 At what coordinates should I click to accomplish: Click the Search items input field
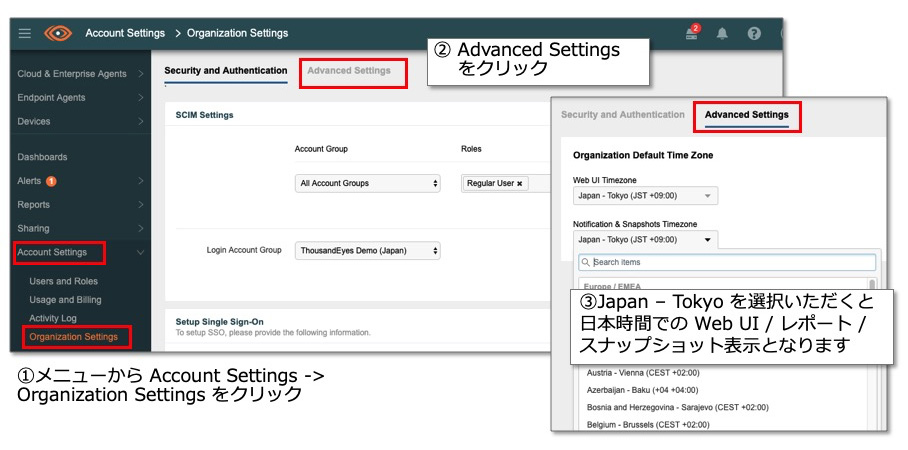(730, 263)
